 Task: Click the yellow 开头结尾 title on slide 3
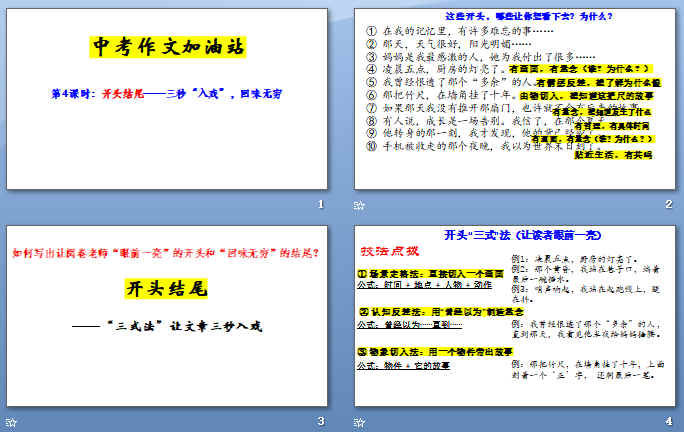(x=166, y=288)
